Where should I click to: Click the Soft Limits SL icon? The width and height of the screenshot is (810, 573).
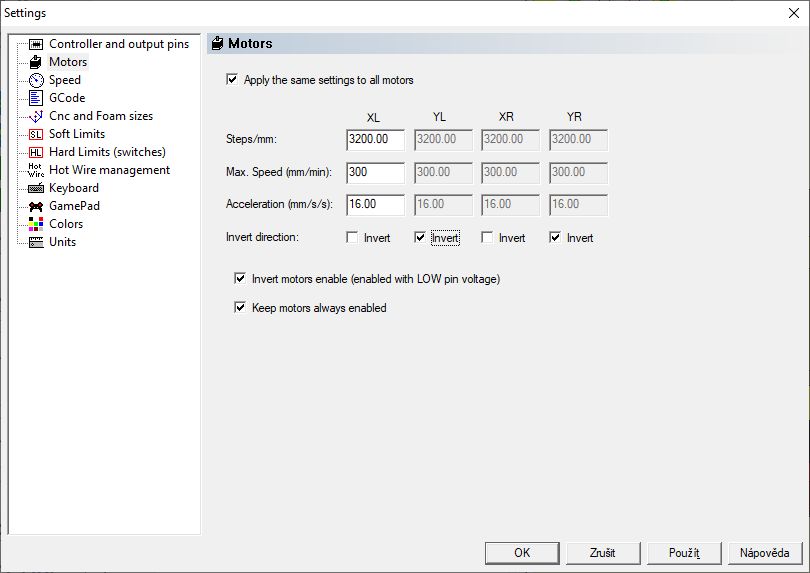[36, 134]
